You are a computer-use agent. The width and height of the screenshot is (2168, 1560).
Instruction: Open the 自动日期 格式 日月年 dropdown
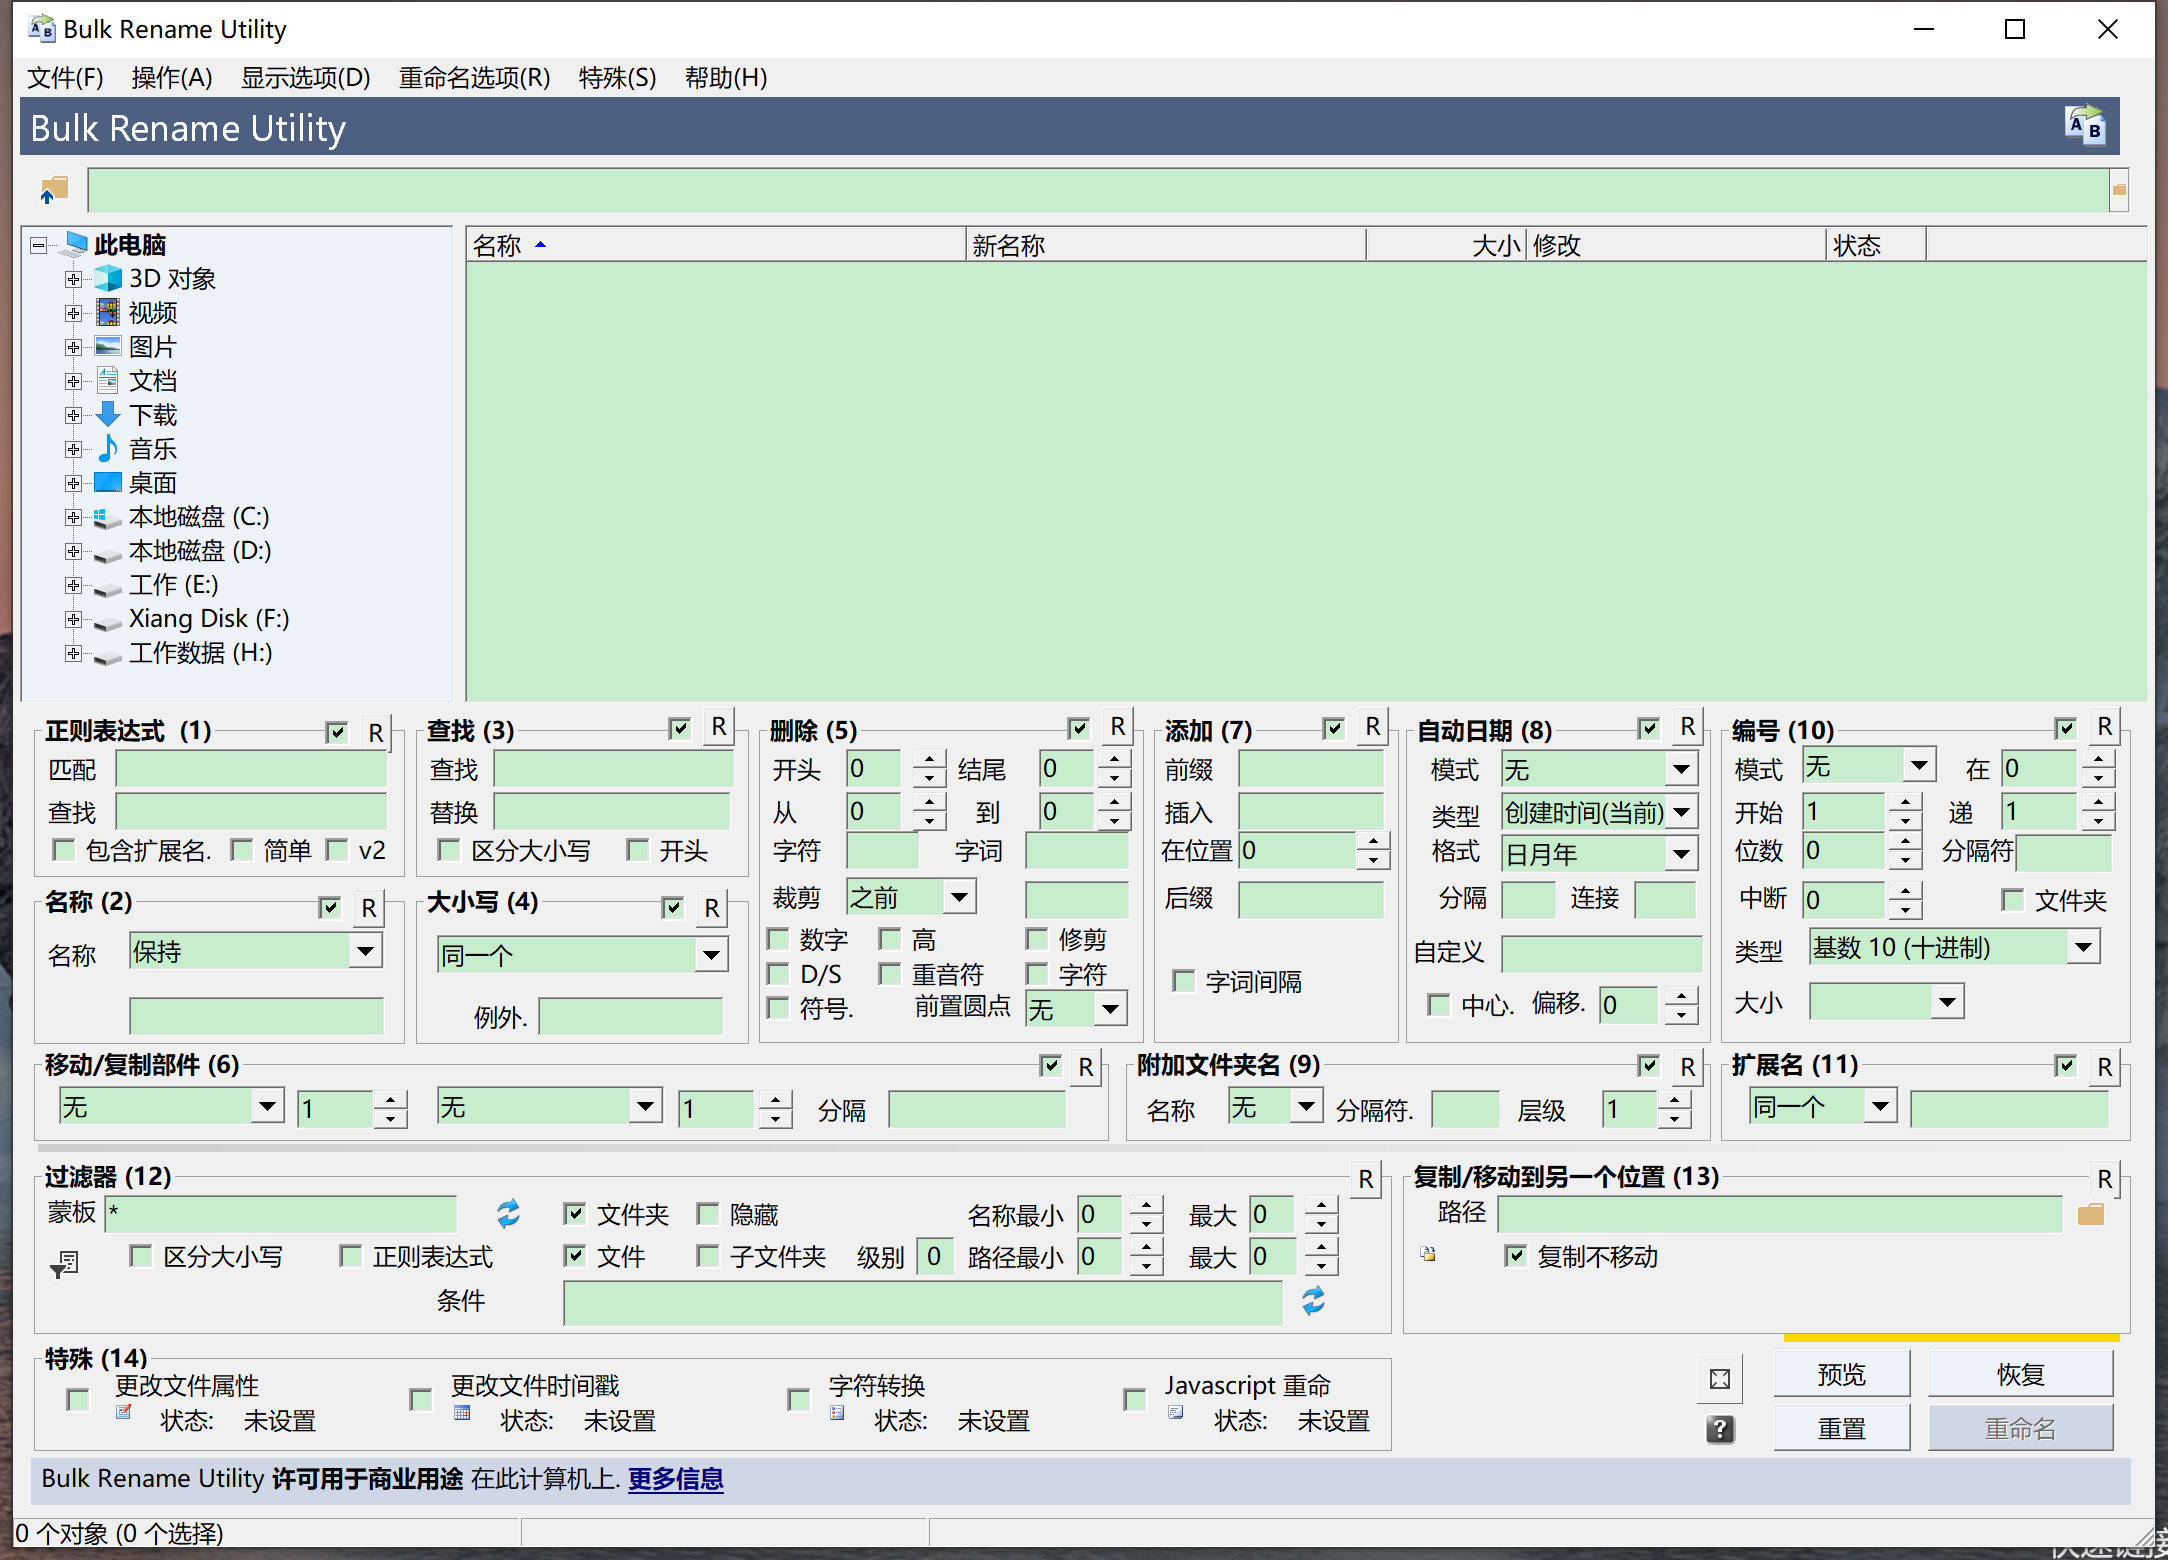[x=1682, y=854]
